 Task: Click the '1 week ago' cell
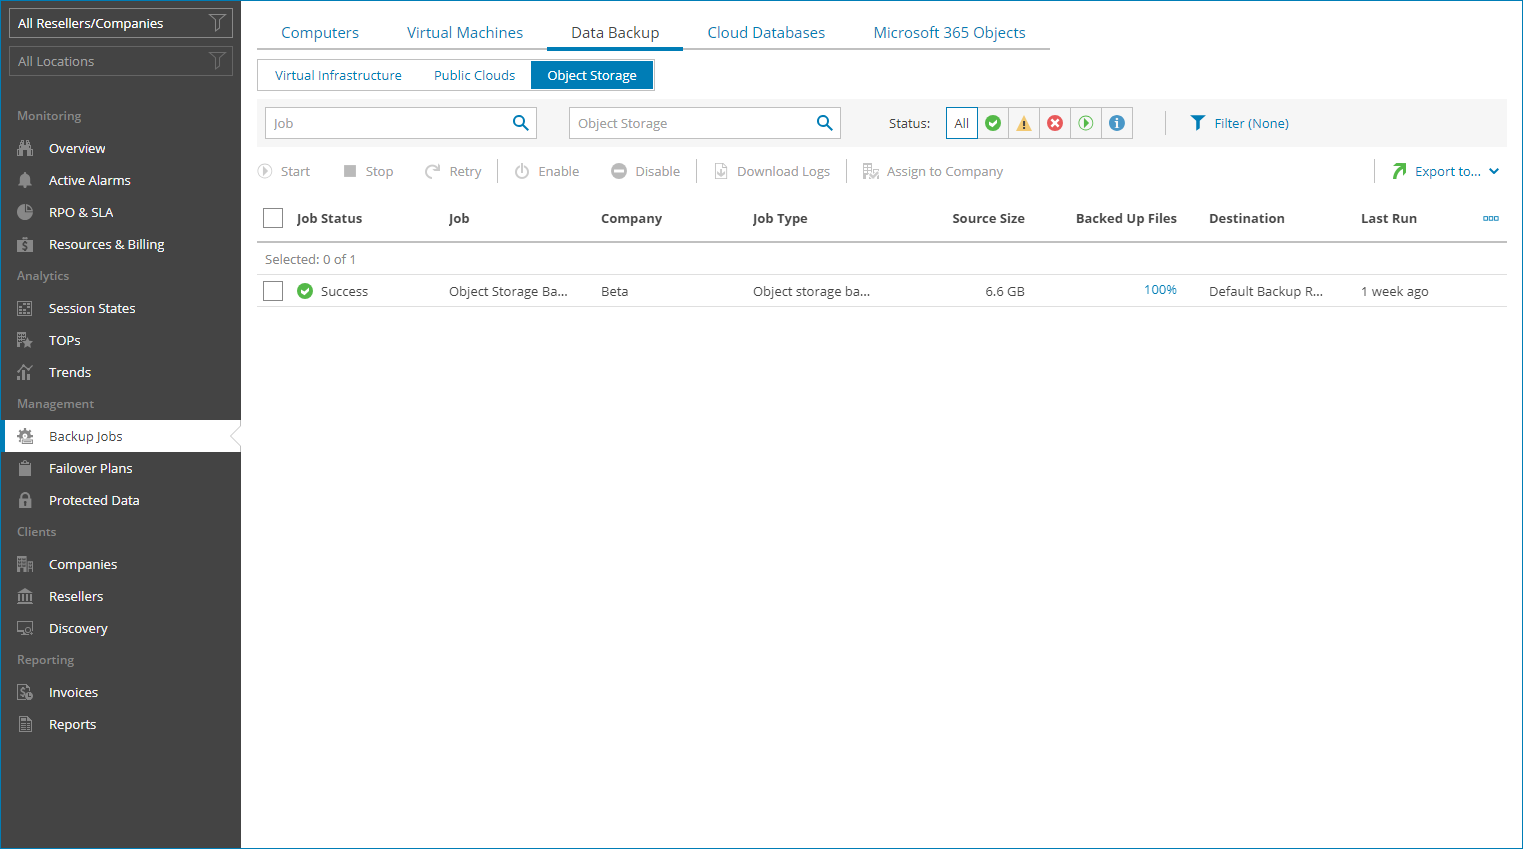[1394, 291]
